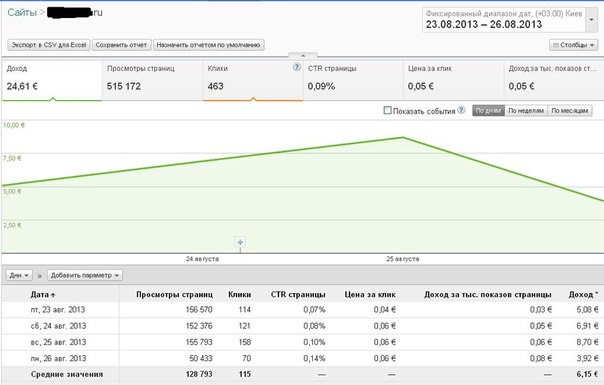Click the chart peak point on 25 августа
The height and width of the screenshot is (385, 604).
click(403, 137)
